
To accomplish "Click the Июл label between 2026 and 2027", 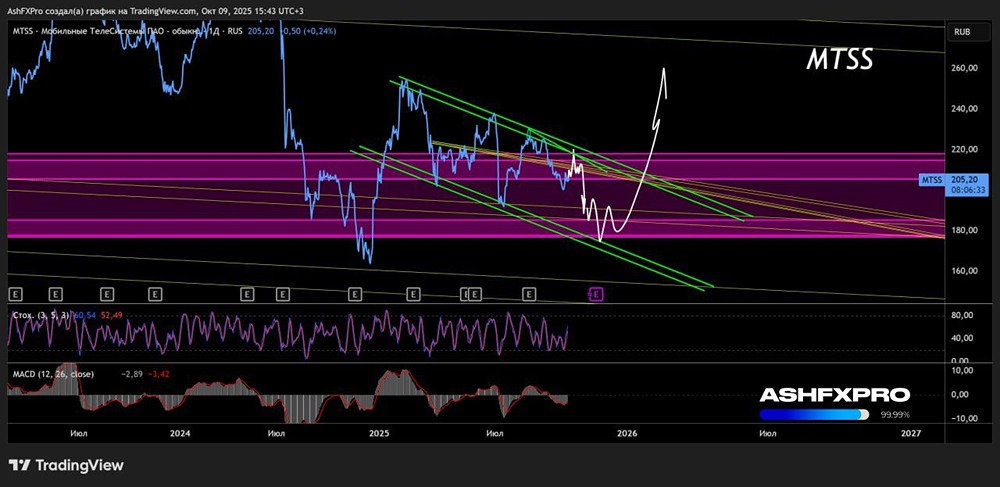I will click(767, 433).
